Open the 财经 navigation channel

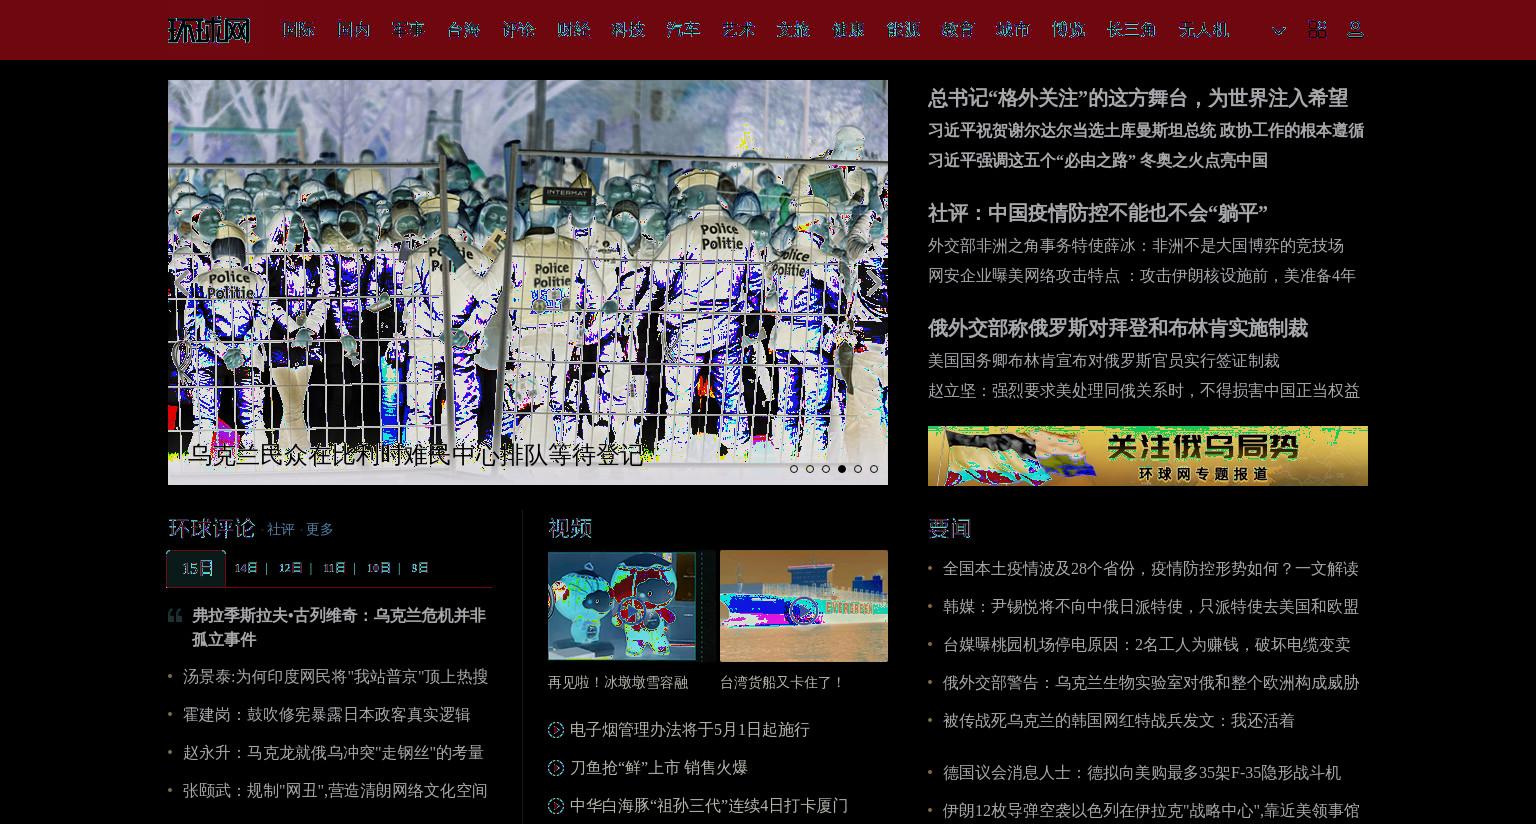(573, 30)
